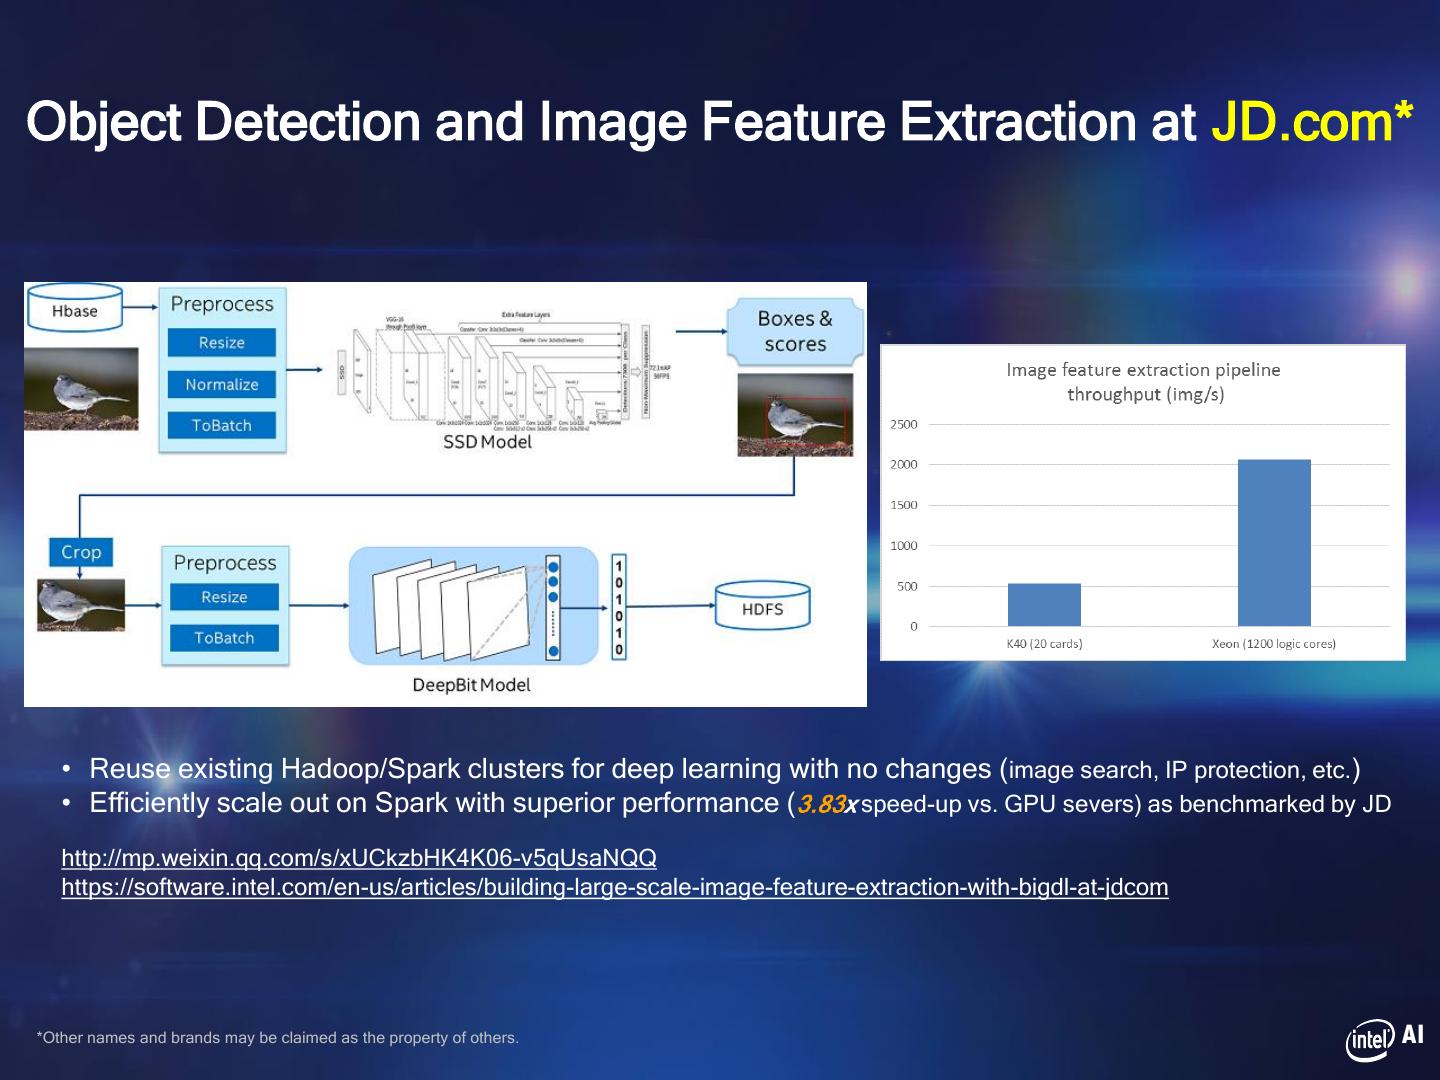Click the bird photo with red detection box
The image size is (1440, 1080).
[x=795, y=415]
